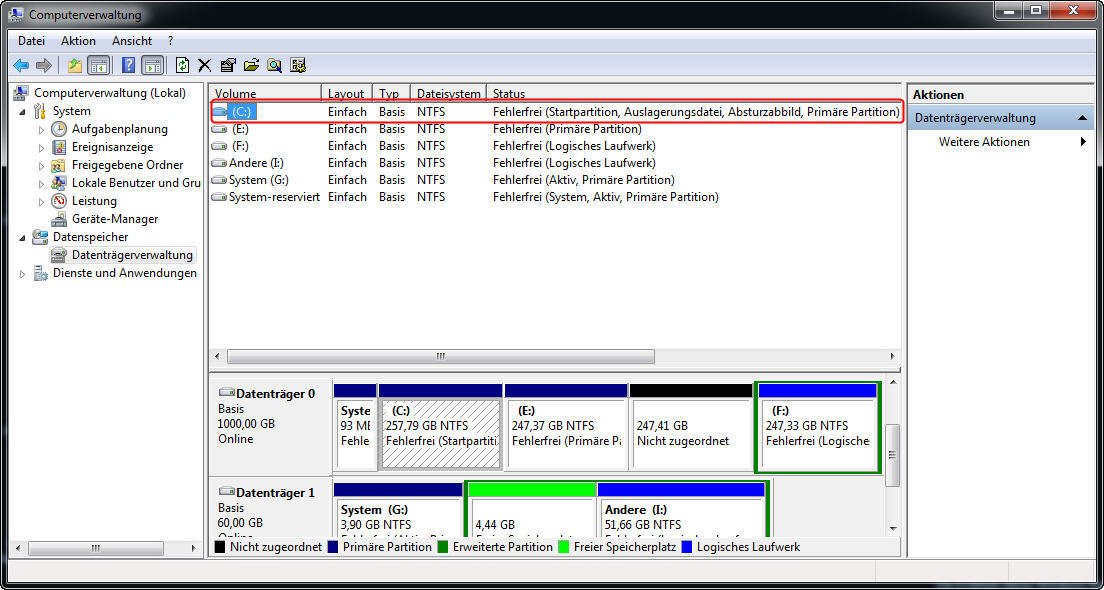Toggle the action pane toolbar button
1104x590 pixels.
(152, 65)
